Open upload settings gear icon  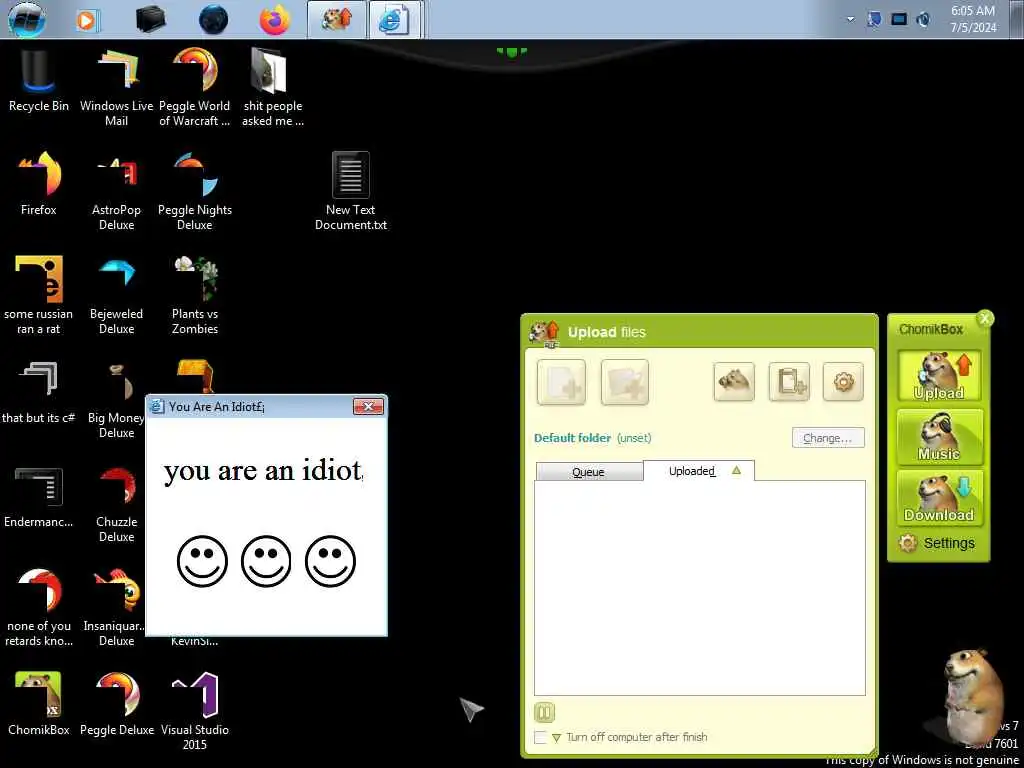tap(843, 382)
